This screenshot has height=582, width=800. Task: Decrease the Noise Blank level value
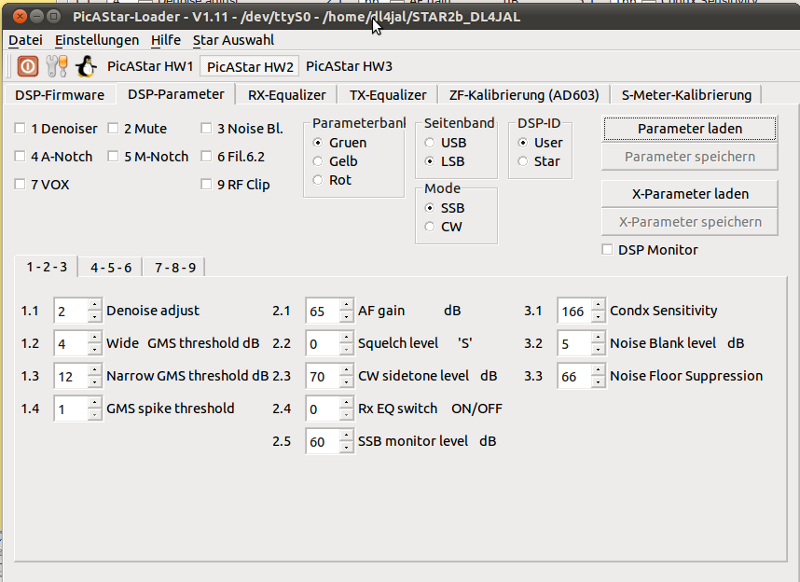pyautogui.click(x=598, y=349)
